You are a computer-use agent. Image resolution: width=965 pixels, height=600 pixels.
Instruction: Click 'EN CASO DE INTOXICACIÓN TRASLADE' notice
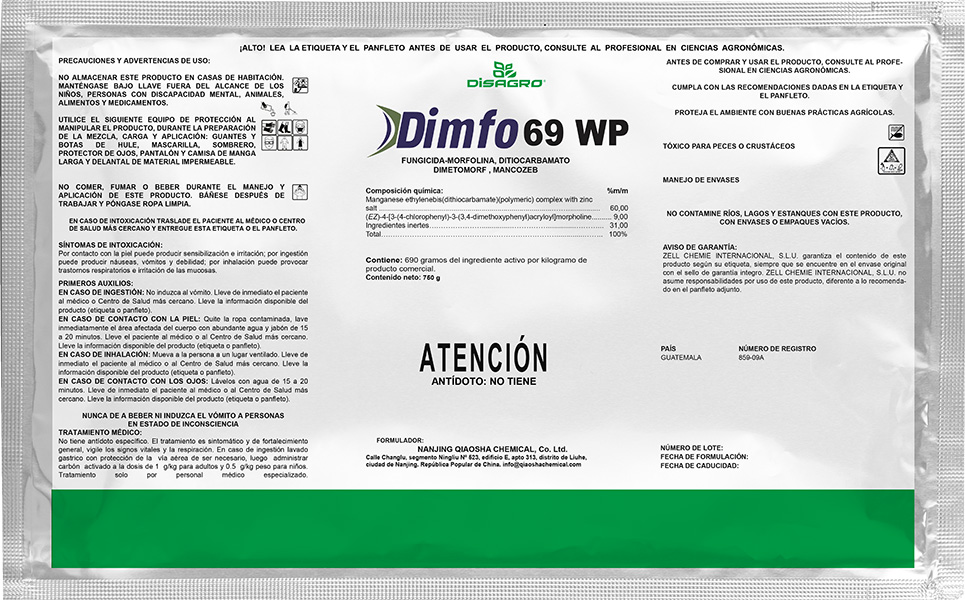pos(187,225)
